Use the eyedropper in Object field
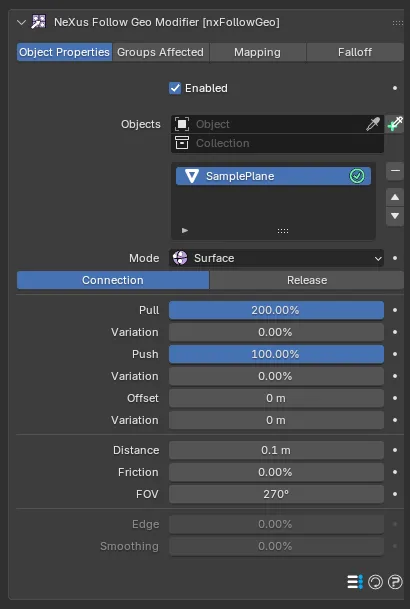 [x=373, y=124]
